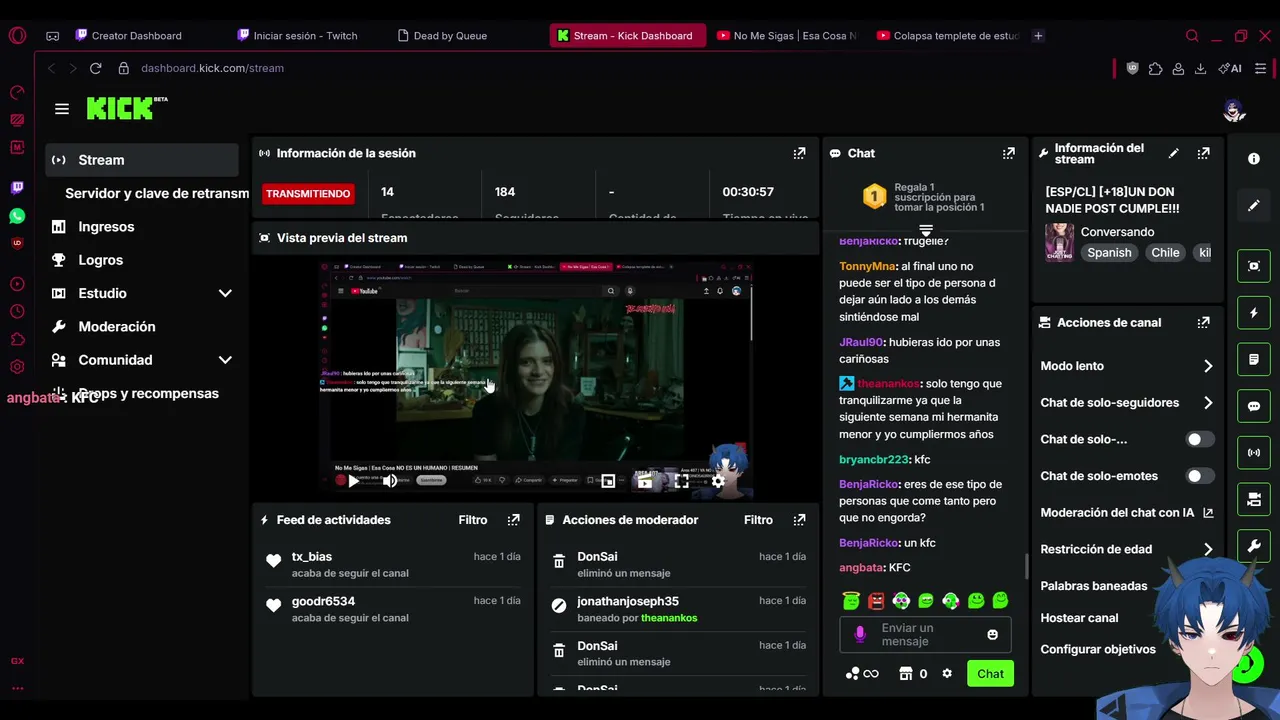This screenshot has height=720, width=1280.
Task: Pop out the Información del stream panel
Action: pos(1203,153)
